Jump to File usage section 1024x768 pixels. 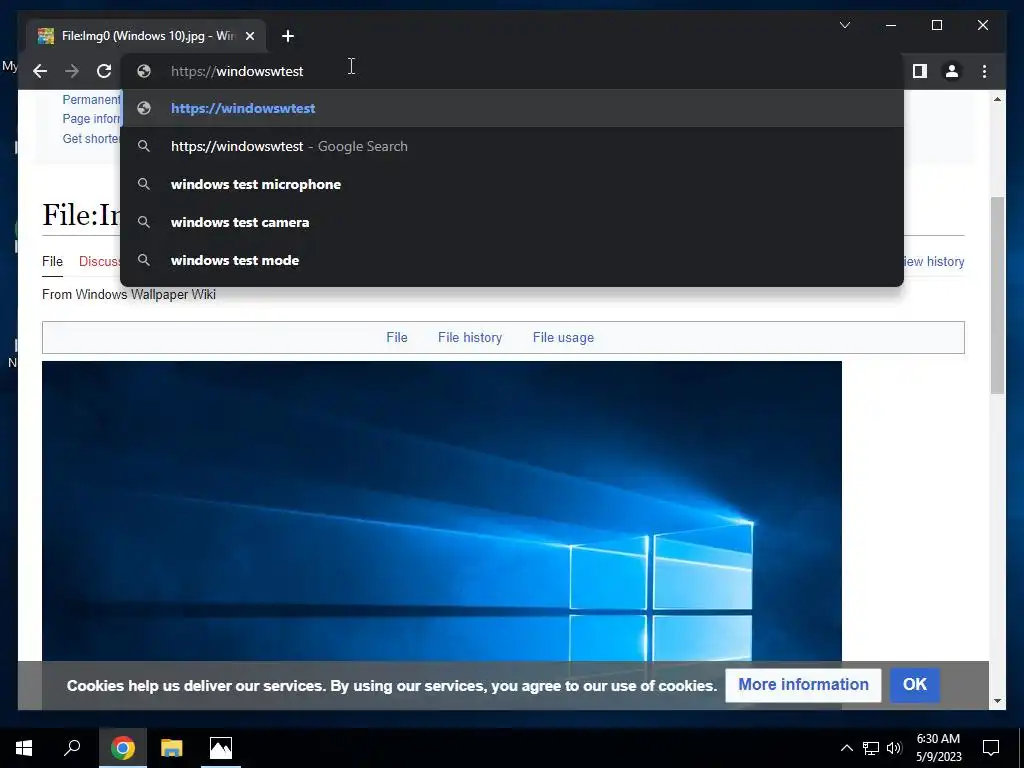pos(563,338)
